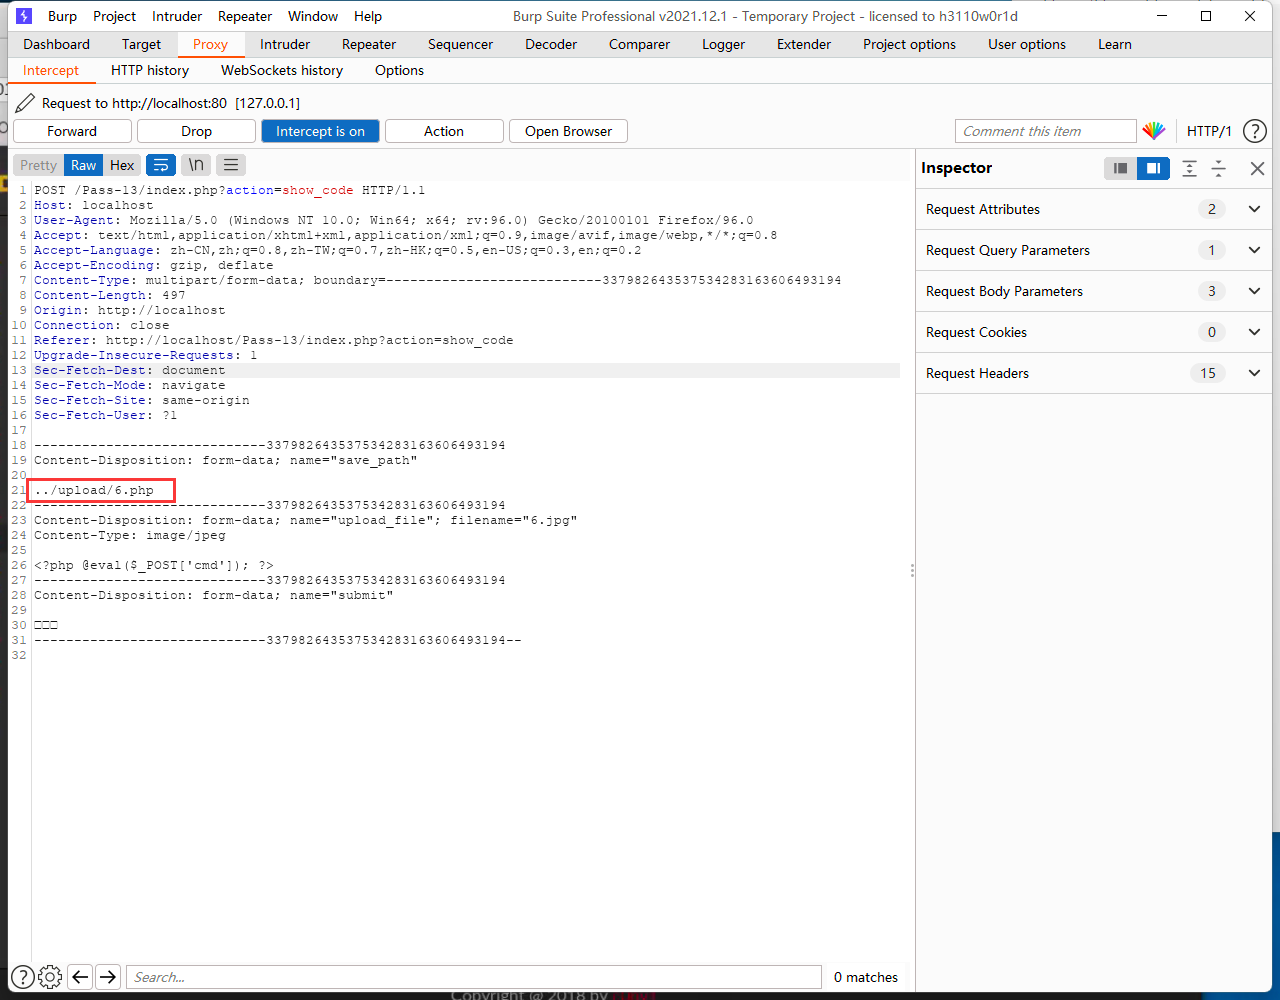Switch to Pretty view
The width and height of the screenshot is (1280, 1000).
pos(39,165)
